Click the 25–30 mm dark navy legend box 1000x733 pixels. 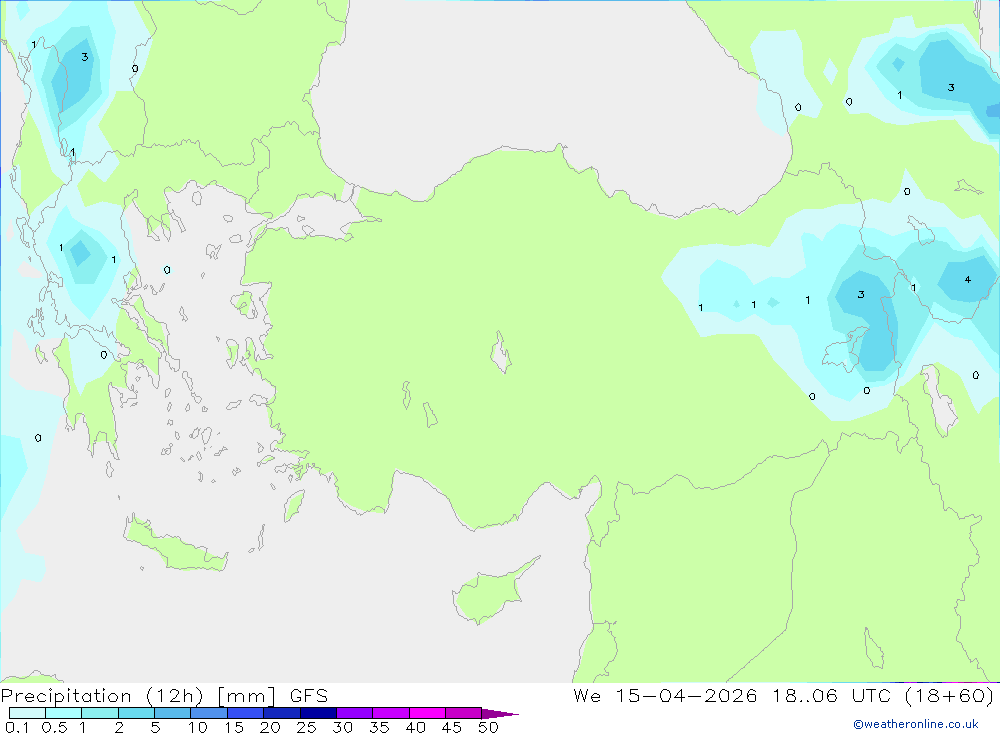tap(318, 713)
